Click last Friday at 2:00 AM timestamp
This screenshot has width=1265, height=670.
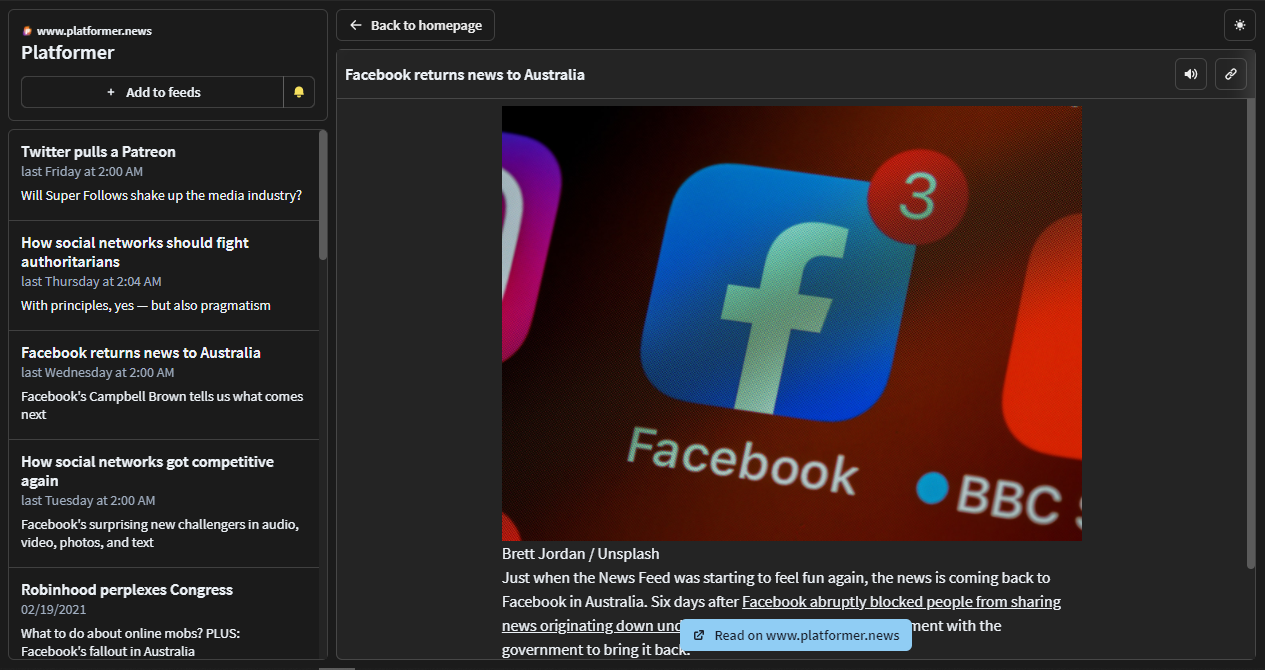point(82,172)
